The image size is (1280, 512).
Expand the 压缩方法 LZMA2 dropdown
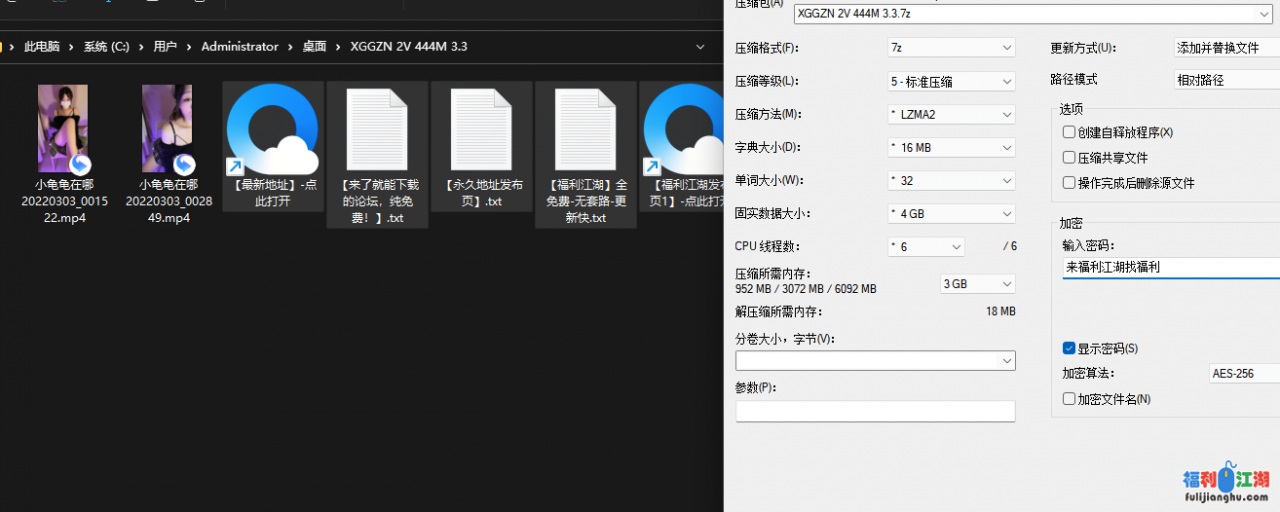[951, 114]
